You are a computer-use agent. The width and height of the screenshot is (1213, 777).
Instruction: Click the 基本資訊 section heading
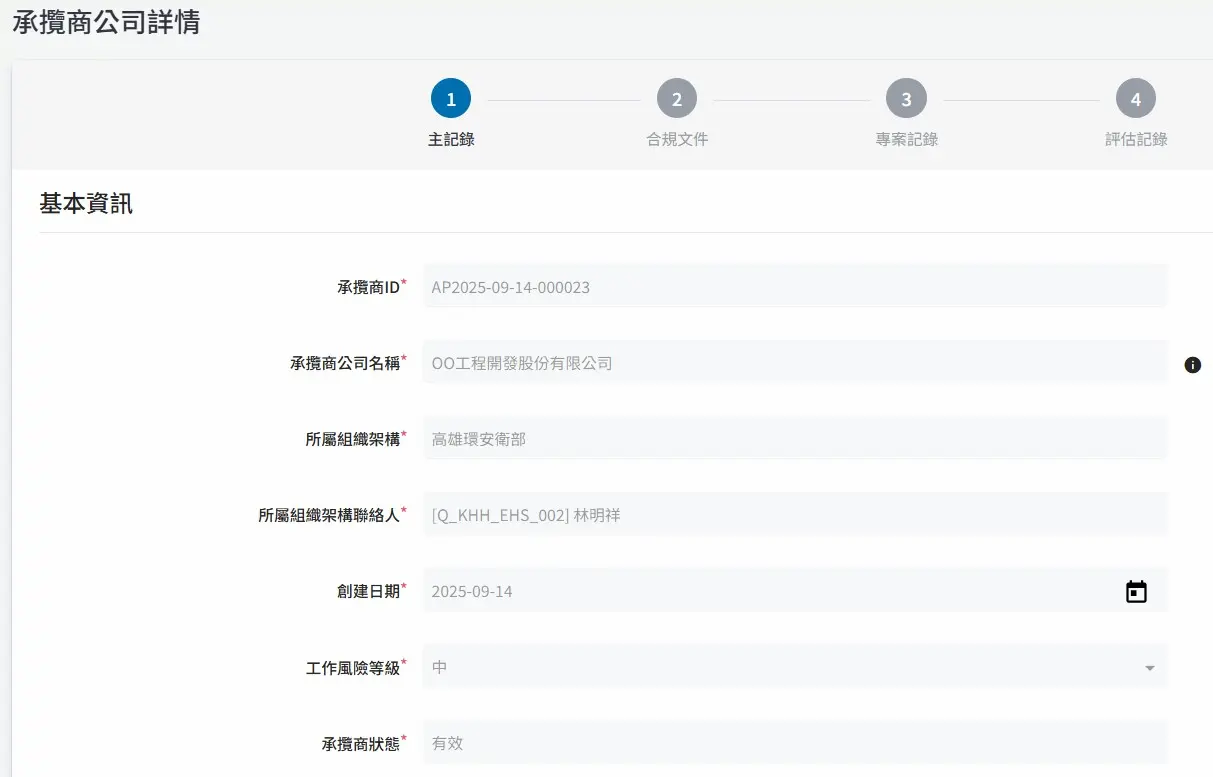86,204
